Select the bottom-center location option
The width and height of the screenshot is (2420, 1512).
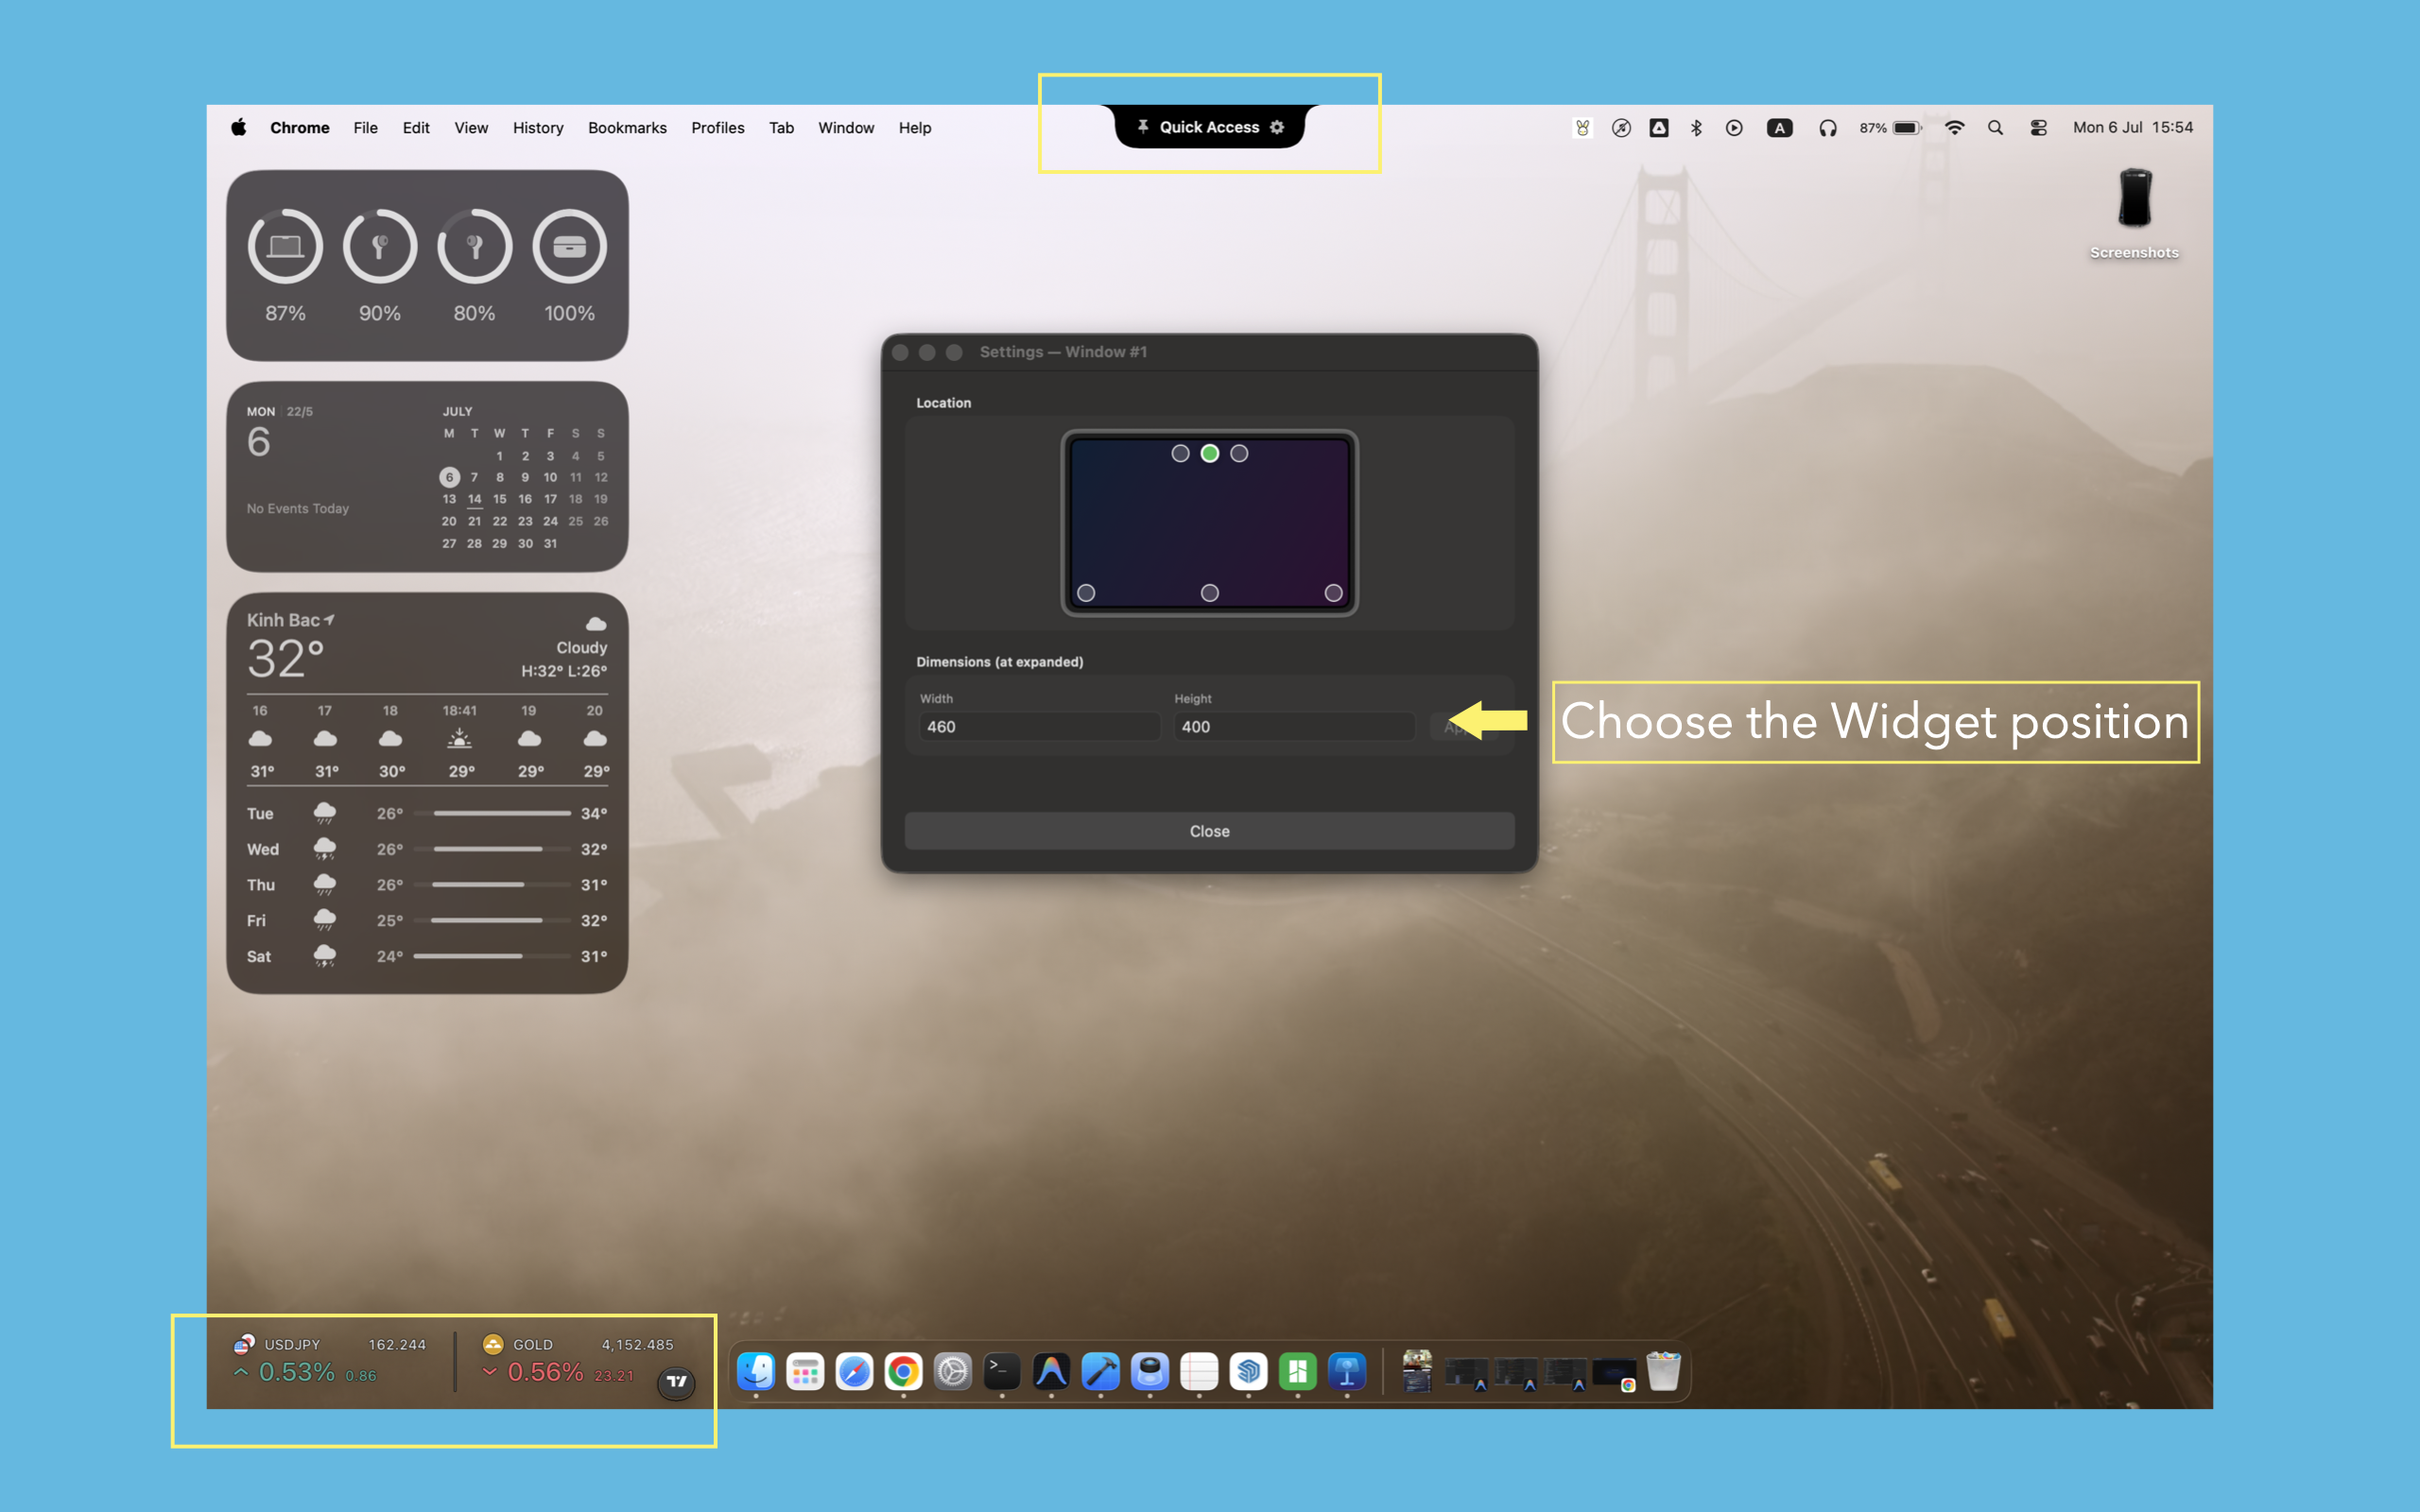pos(1209,593)
